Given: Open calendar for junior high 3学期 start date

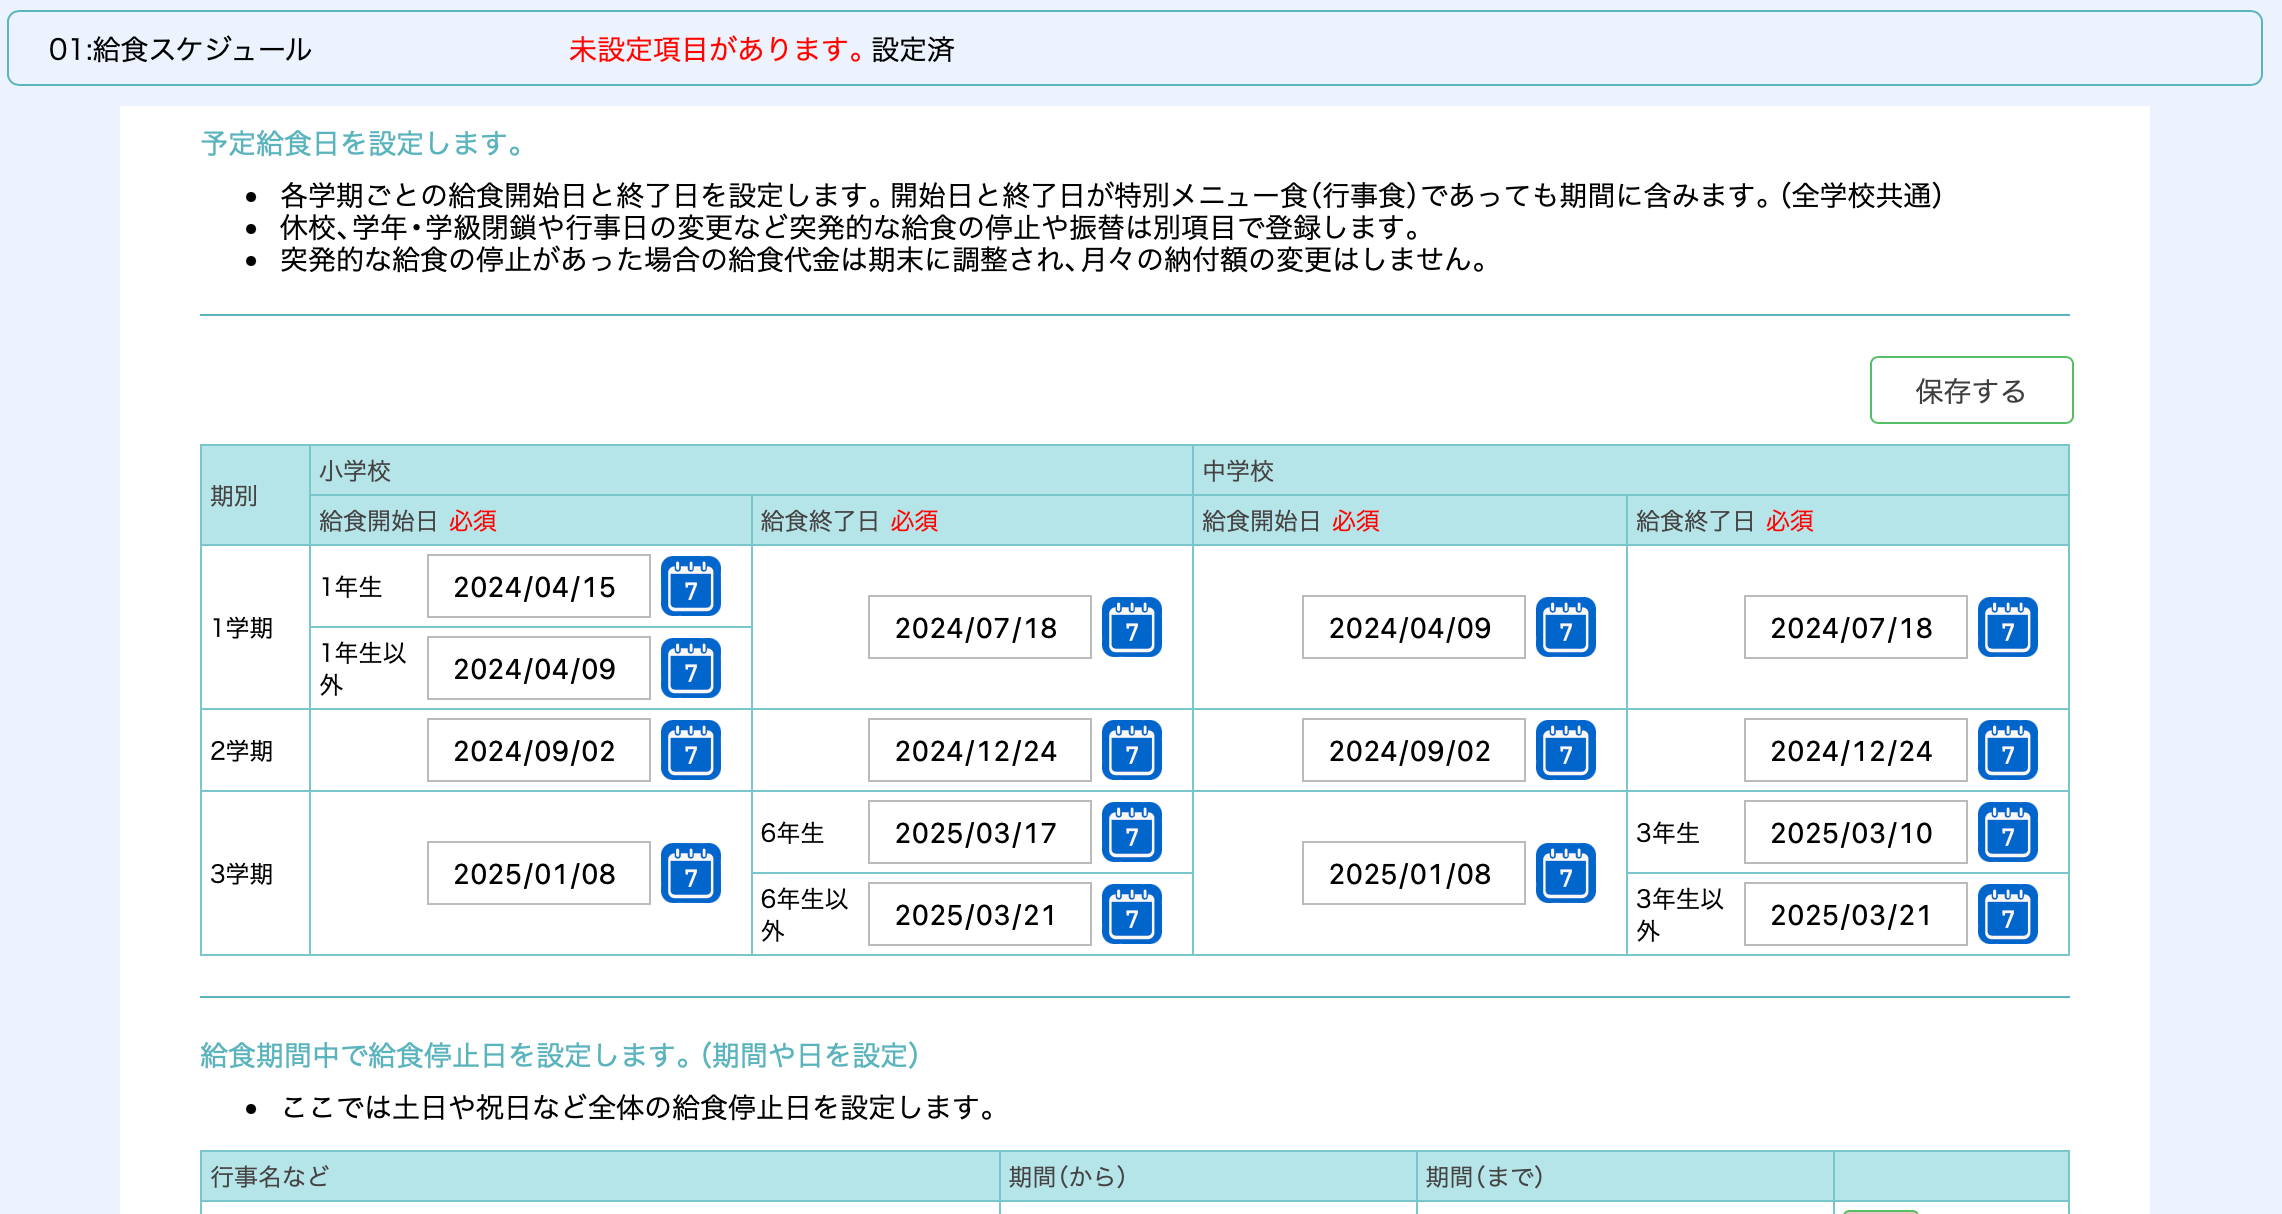Looking at the screenshot, I should 1565,874.
